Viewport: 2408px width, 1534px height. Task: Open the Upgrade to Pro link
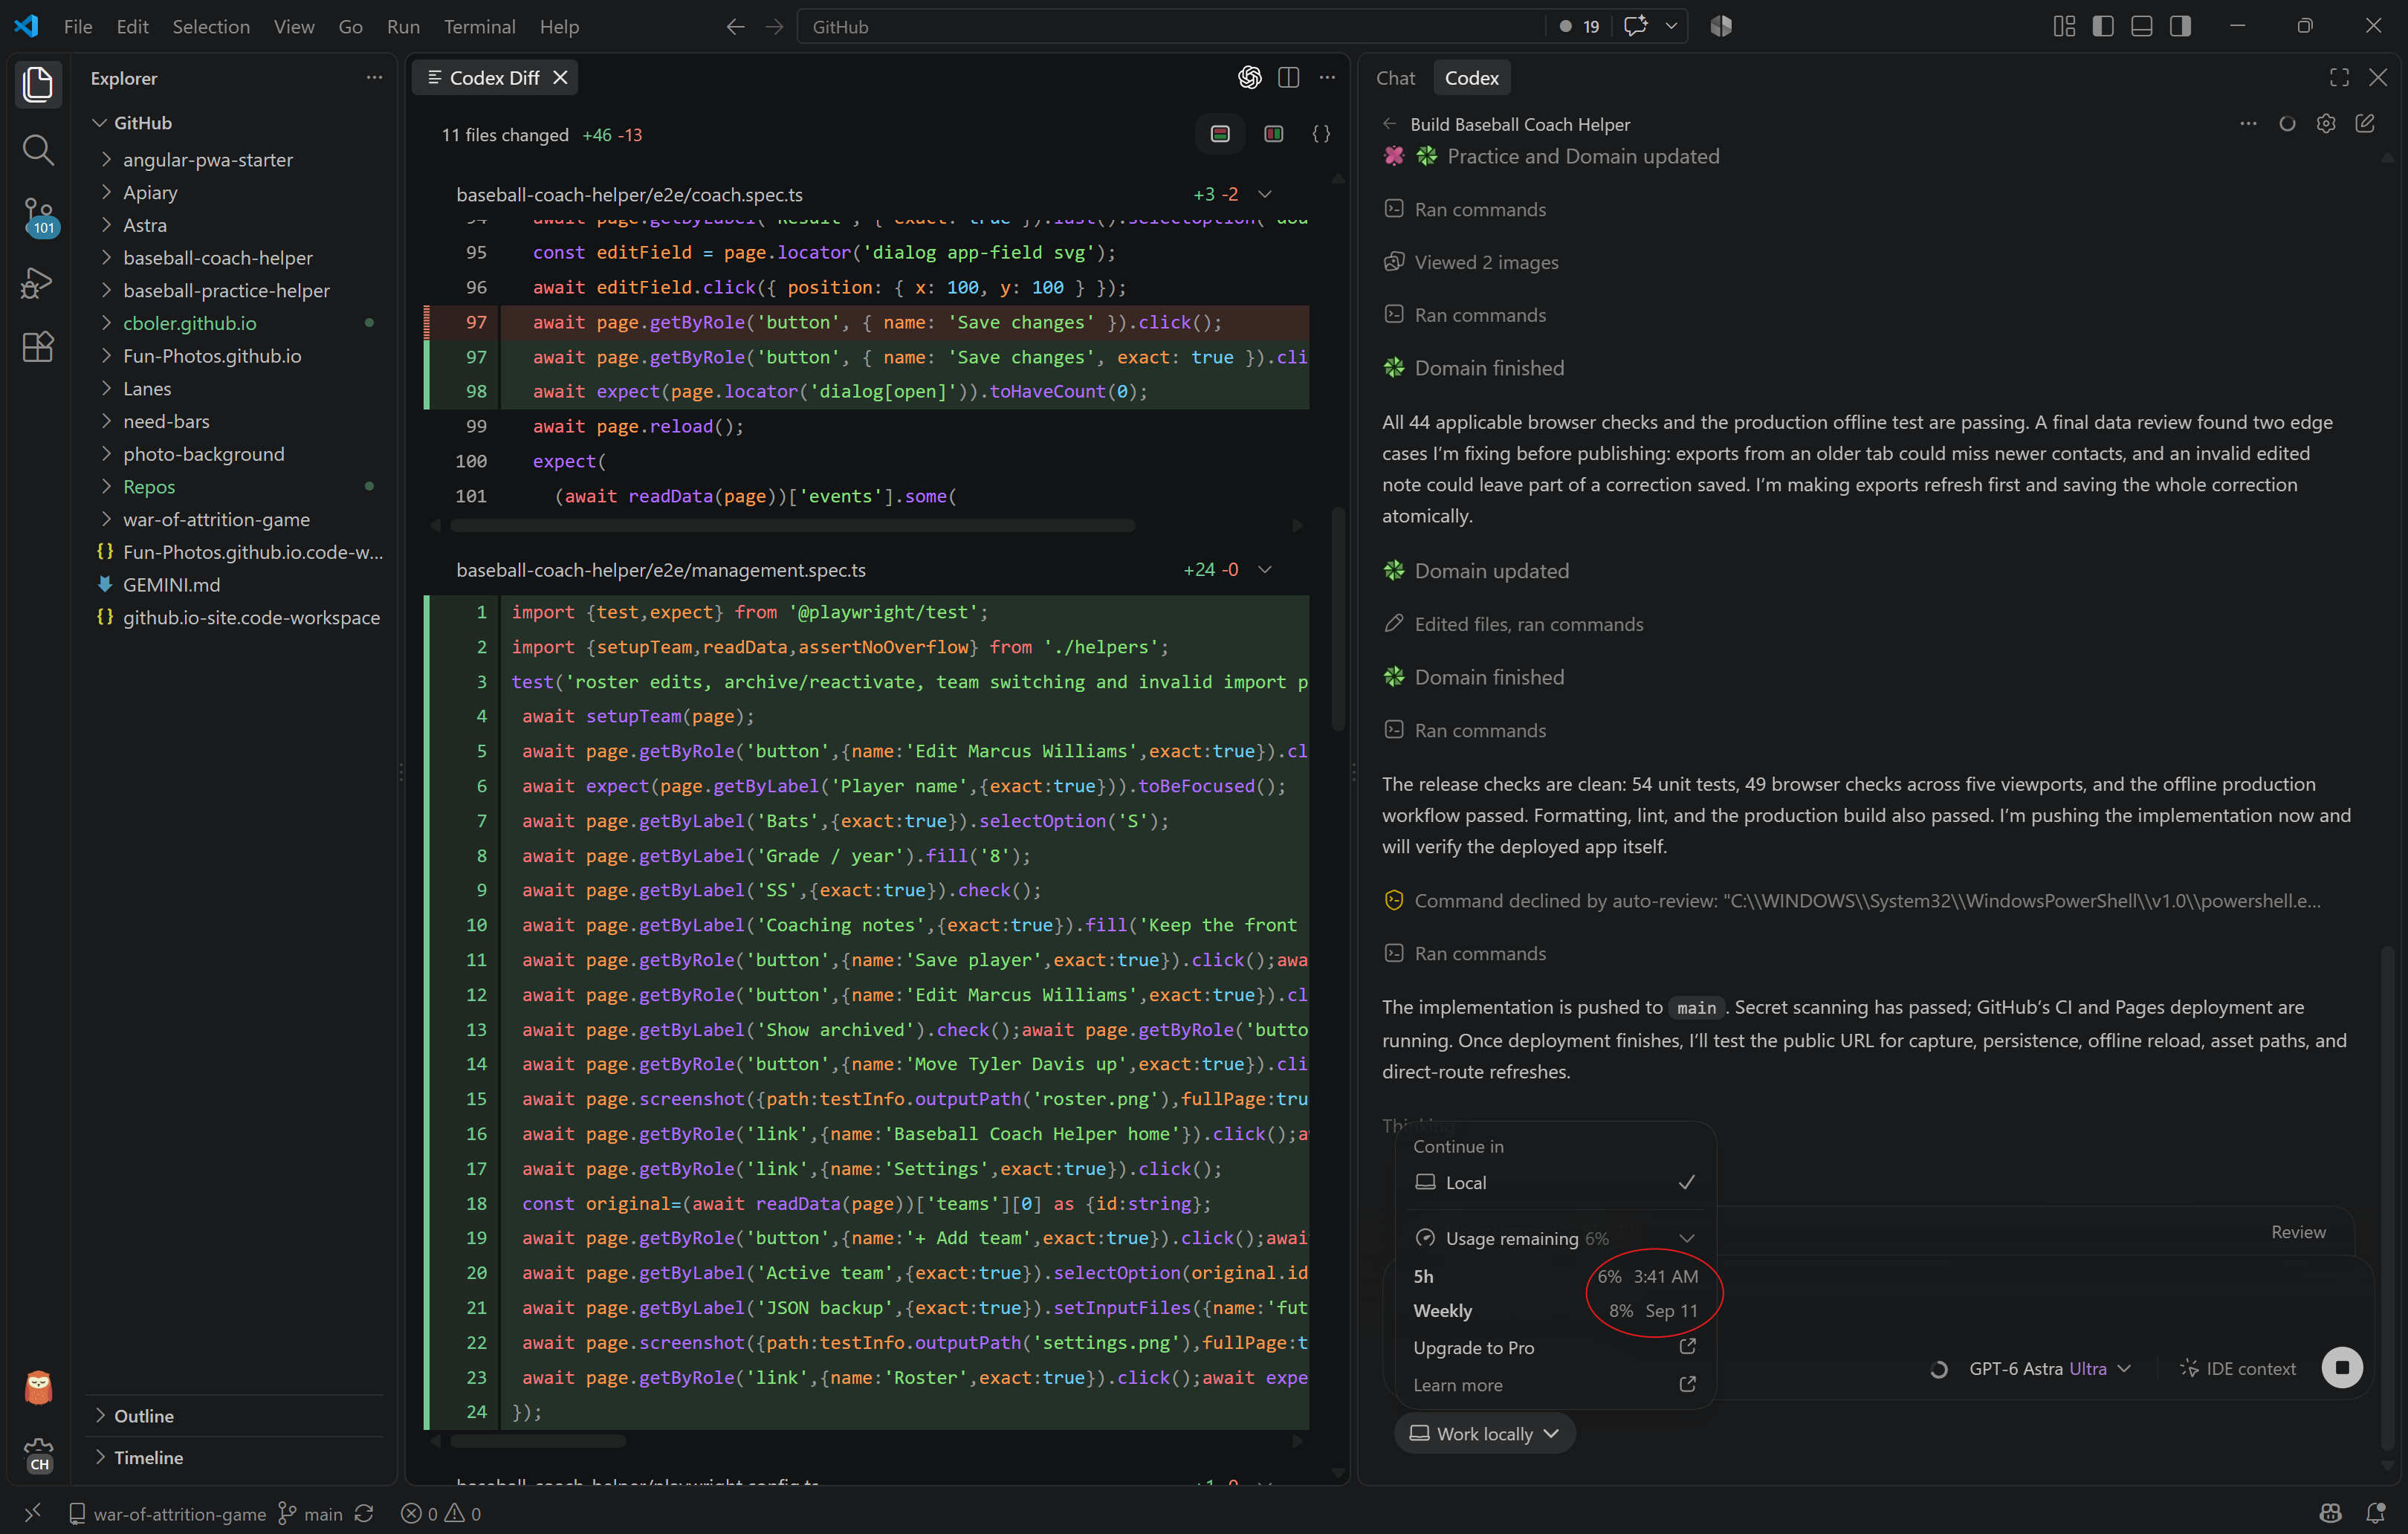point(1555,1347)
